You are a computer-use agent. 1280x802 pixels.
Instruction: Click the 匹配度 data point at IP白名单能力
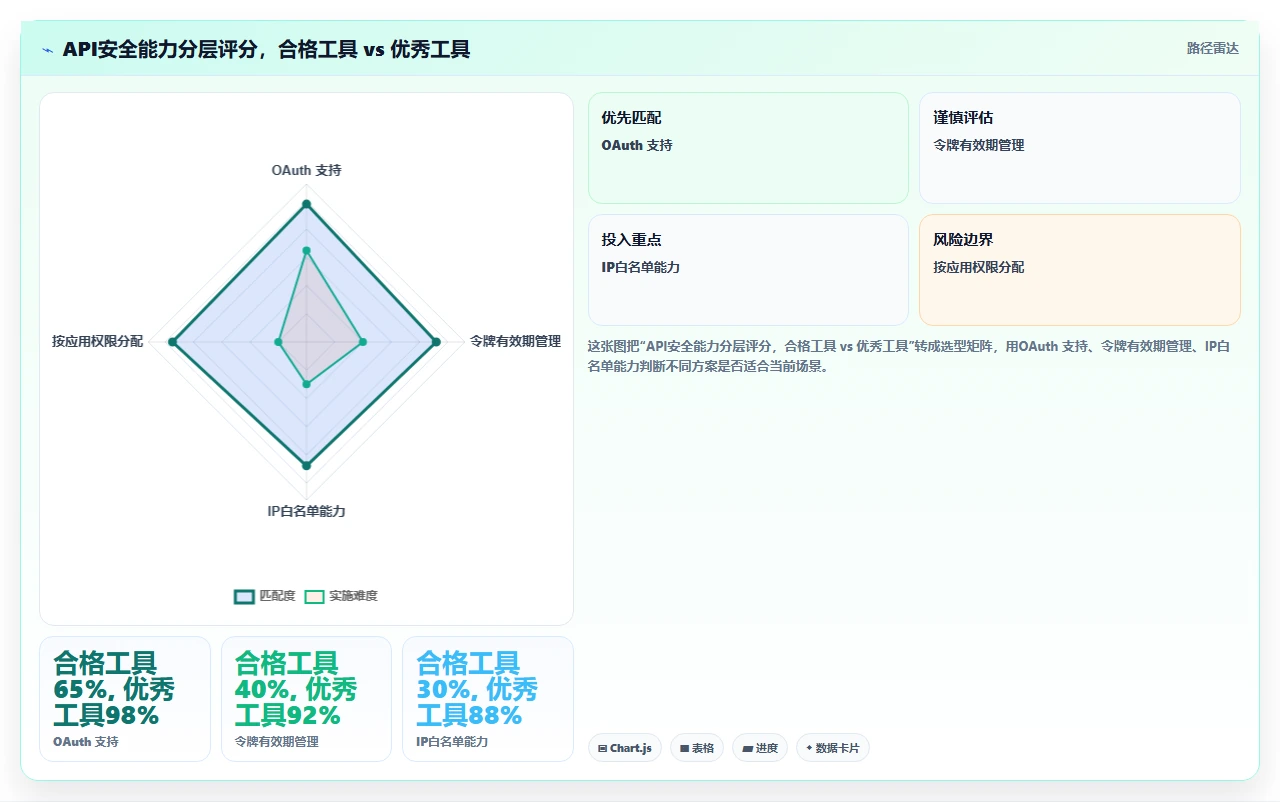306,465
